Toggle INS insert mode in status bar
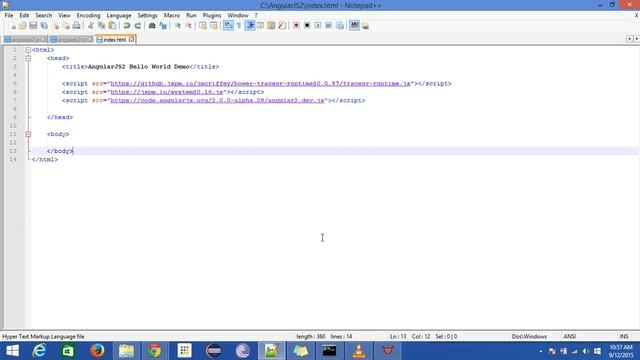 [624, 337]
